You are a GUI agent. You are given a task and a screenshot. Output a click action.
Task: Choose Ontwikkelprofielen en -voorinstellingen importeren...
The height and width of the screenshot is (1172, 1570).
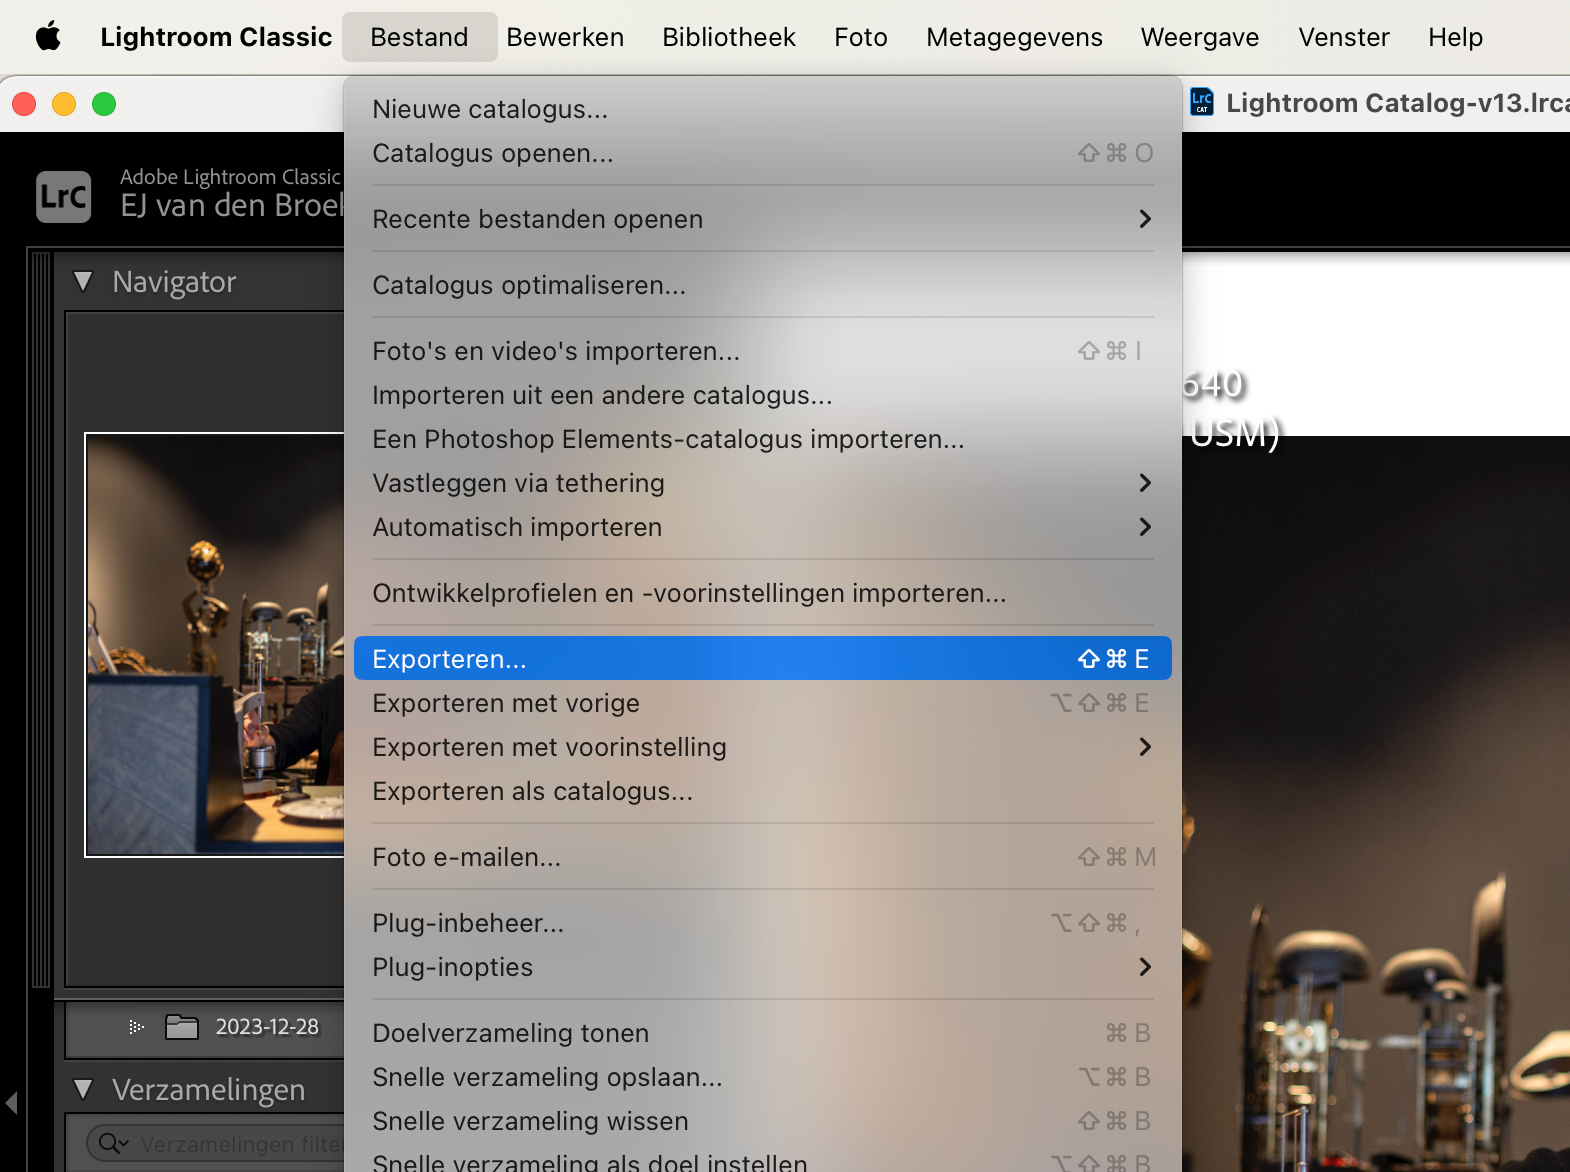click(762, 593)
